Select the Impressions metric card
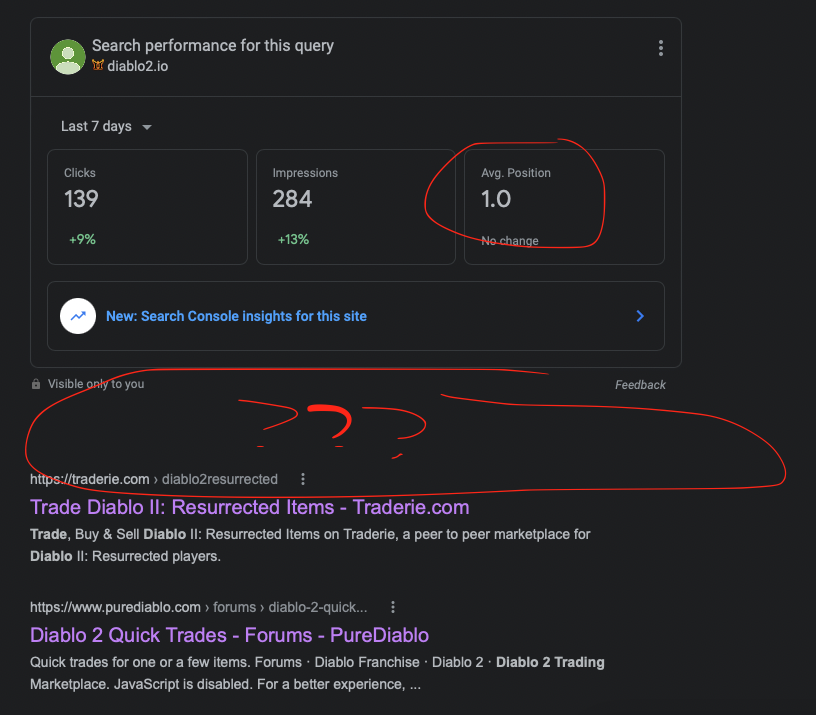This screenshot has width=816, height=715. coord(356,206)
